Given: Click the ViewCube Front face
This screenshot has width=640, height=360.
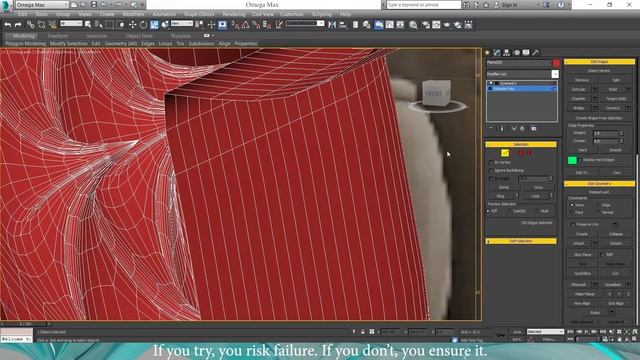Looking at the screenshot, I should click(433, 93).
